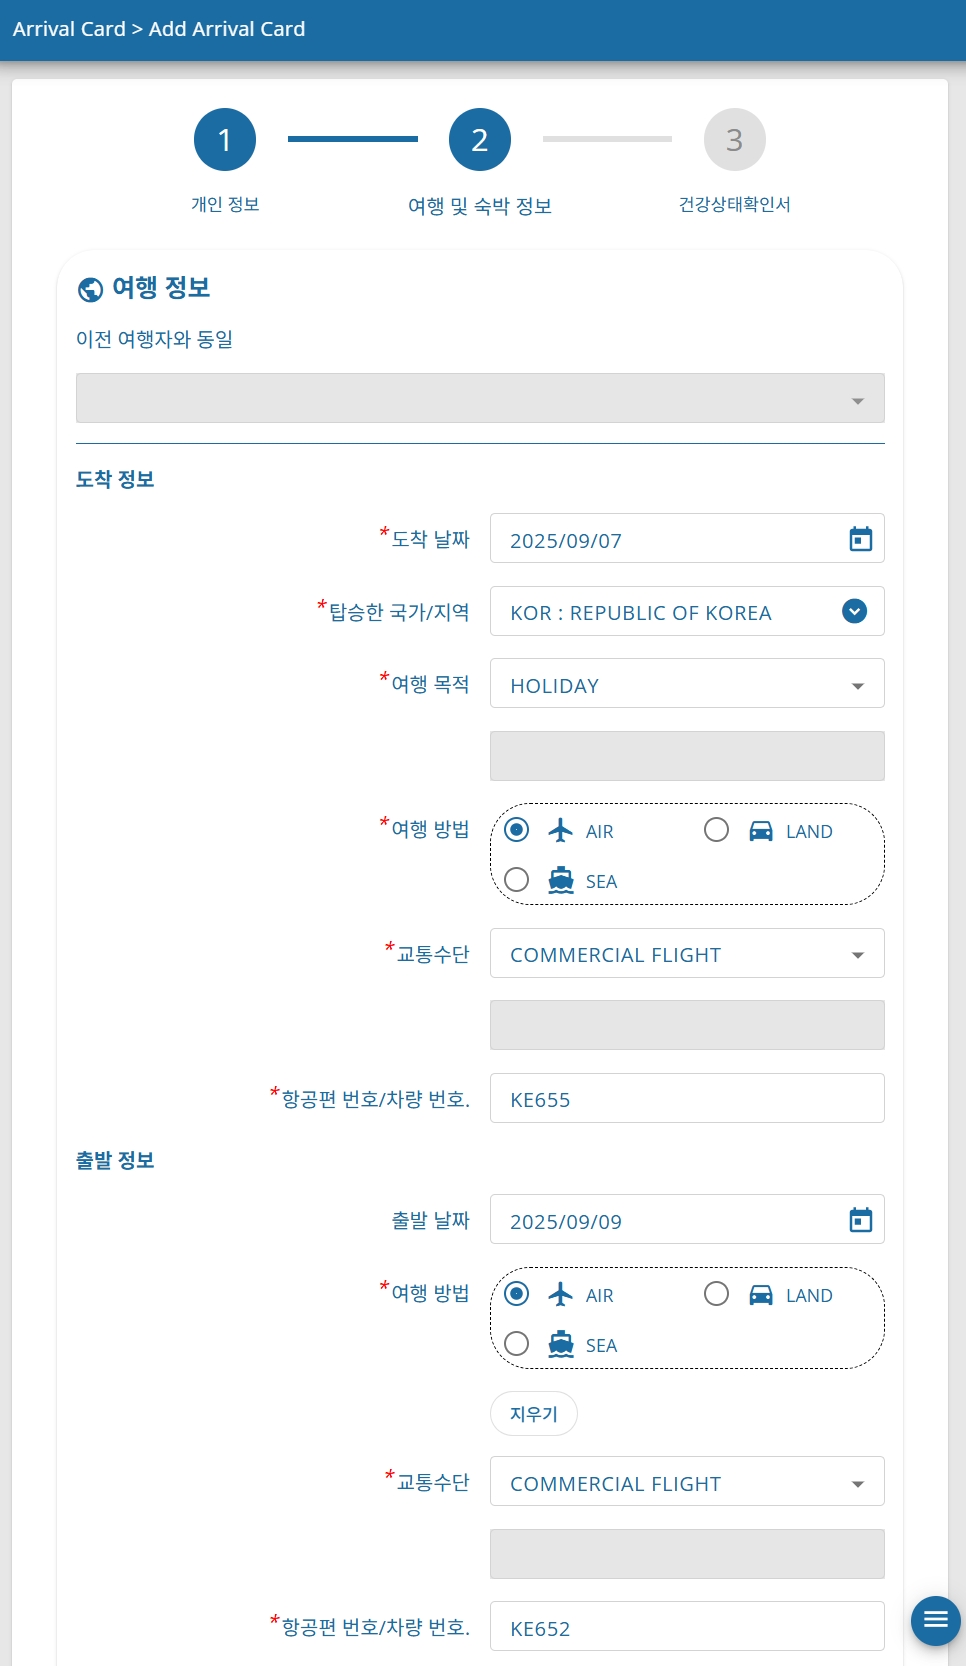966x1666 pixels.
Task: Go to step 3 건강상태확인서
Action: (x=735, y=140)
